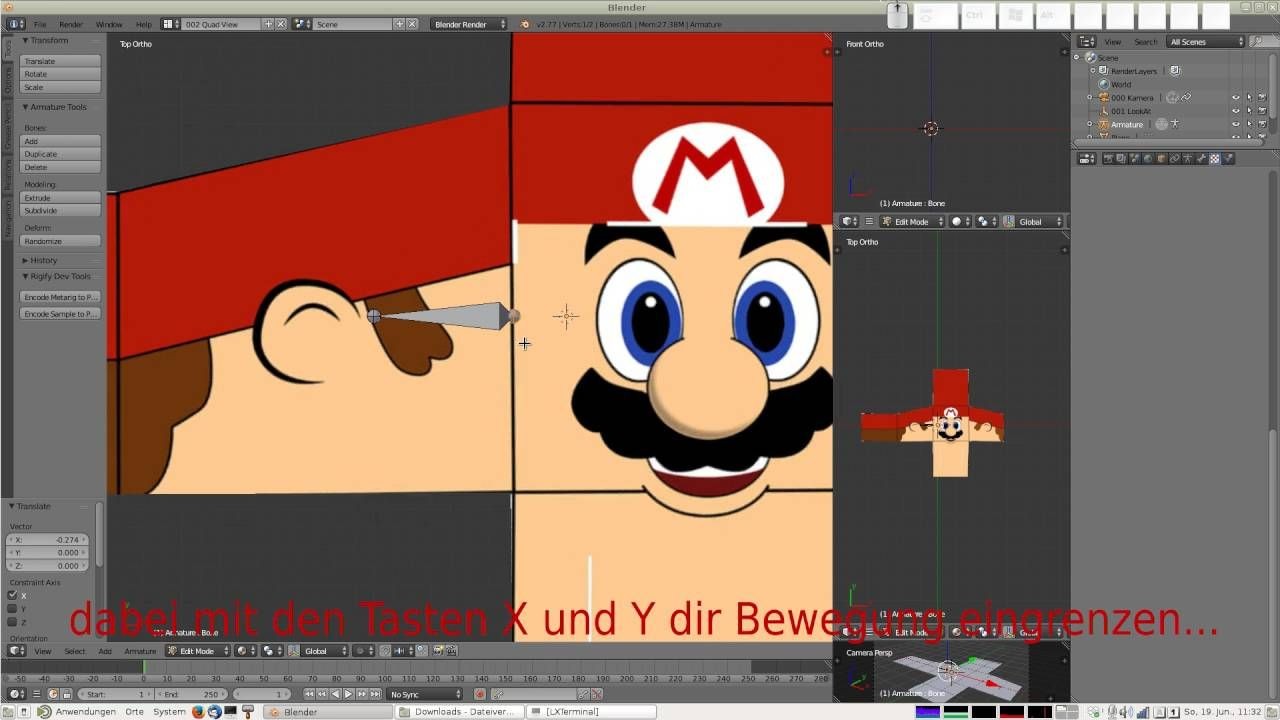Open Object properties tab cube icon

(1161, 158)
